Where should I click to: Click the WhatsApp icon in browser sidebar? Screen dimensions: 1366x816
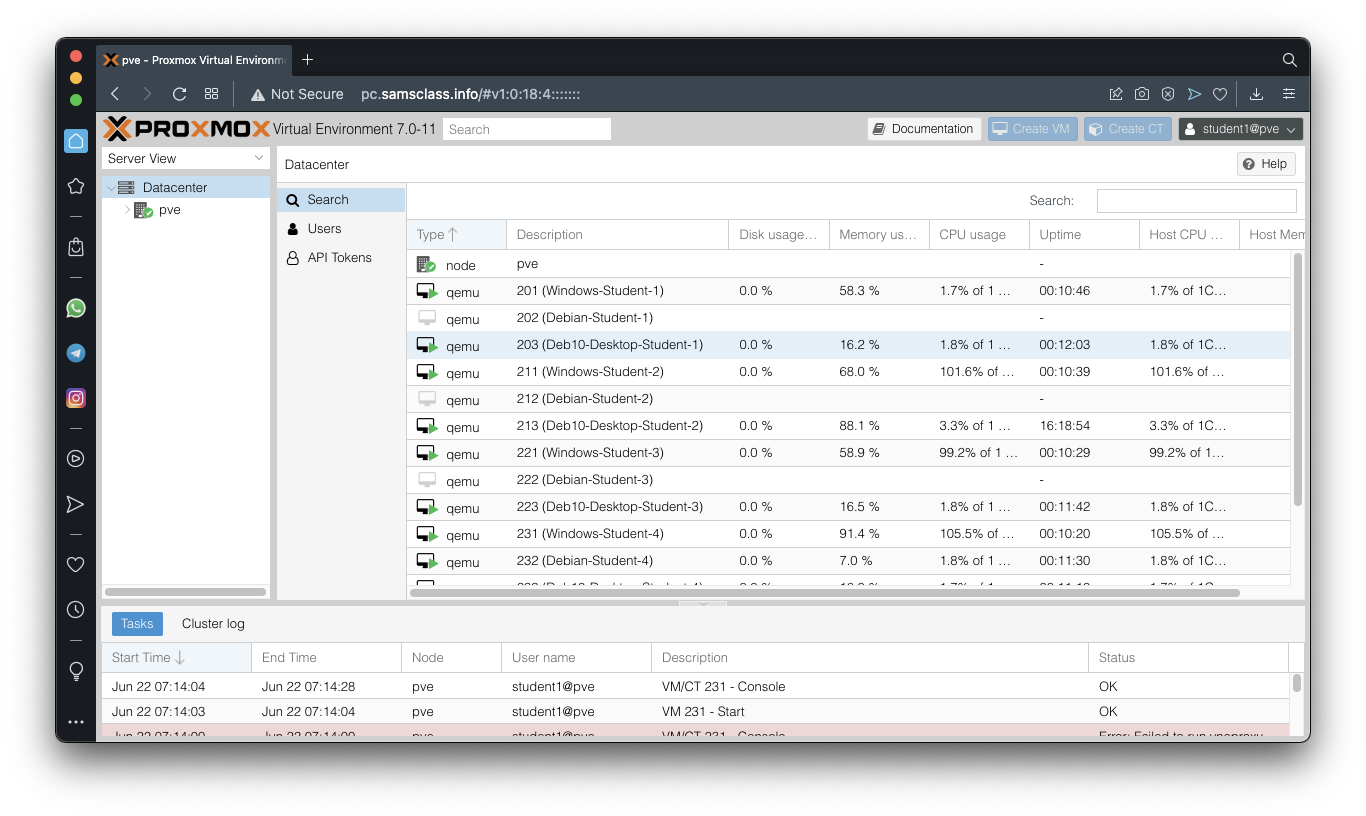[x=76, y=308]
